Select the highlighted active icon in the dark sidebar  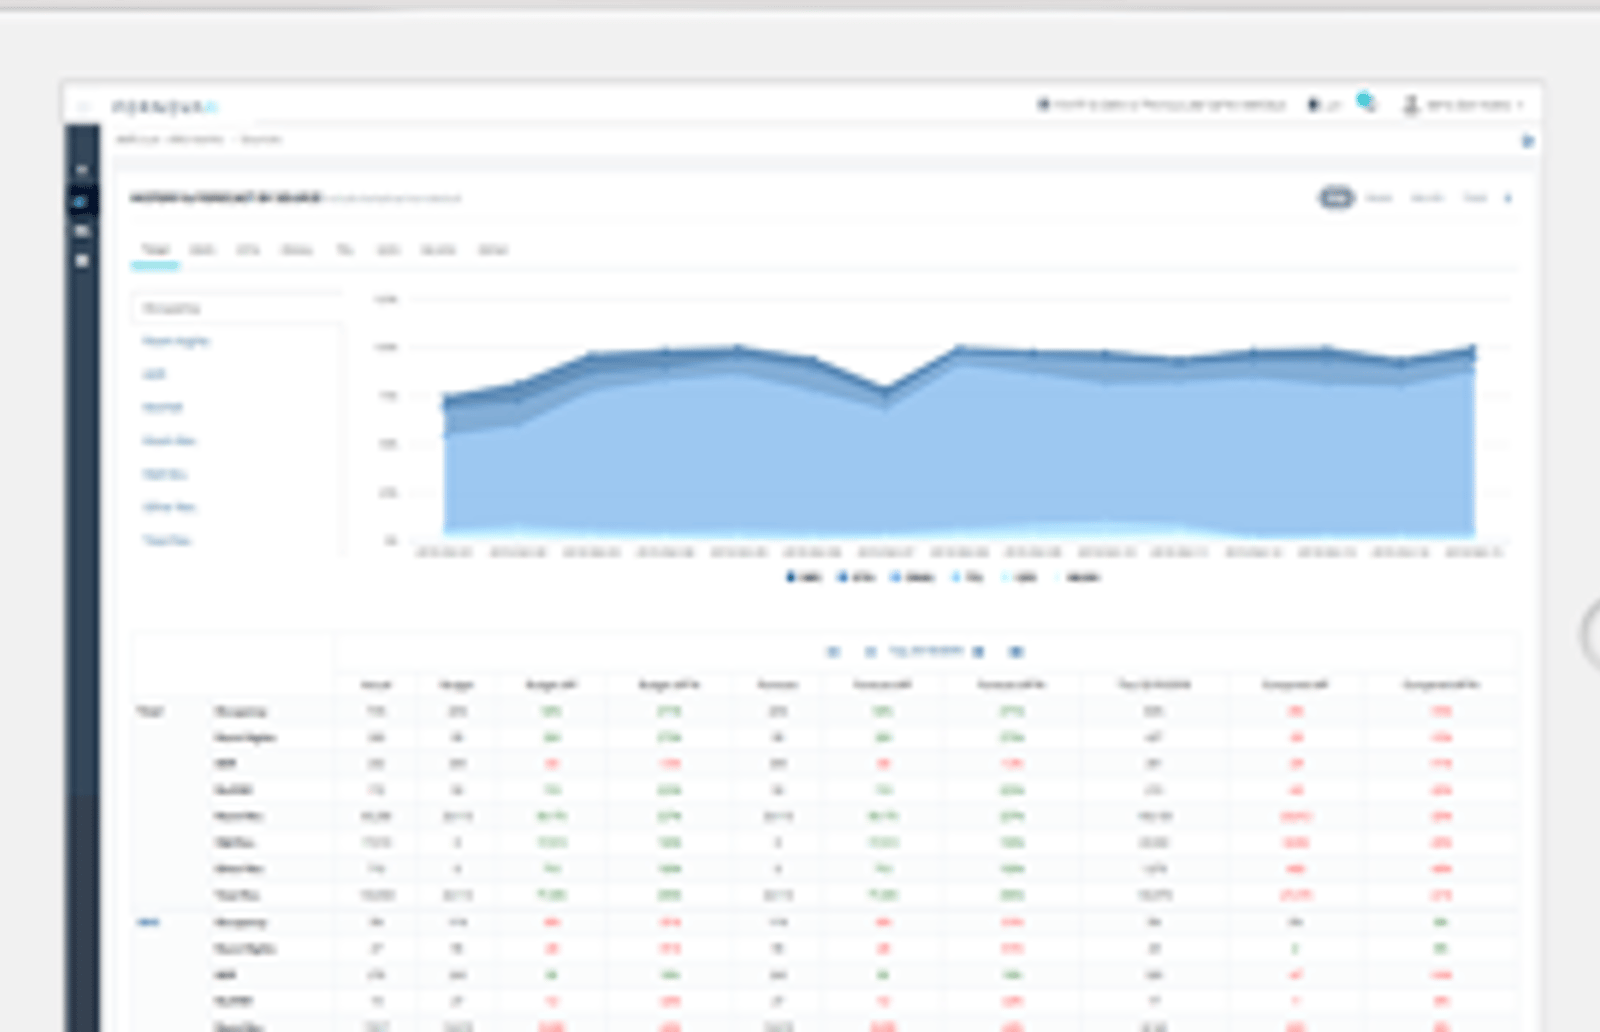(82, 202)
